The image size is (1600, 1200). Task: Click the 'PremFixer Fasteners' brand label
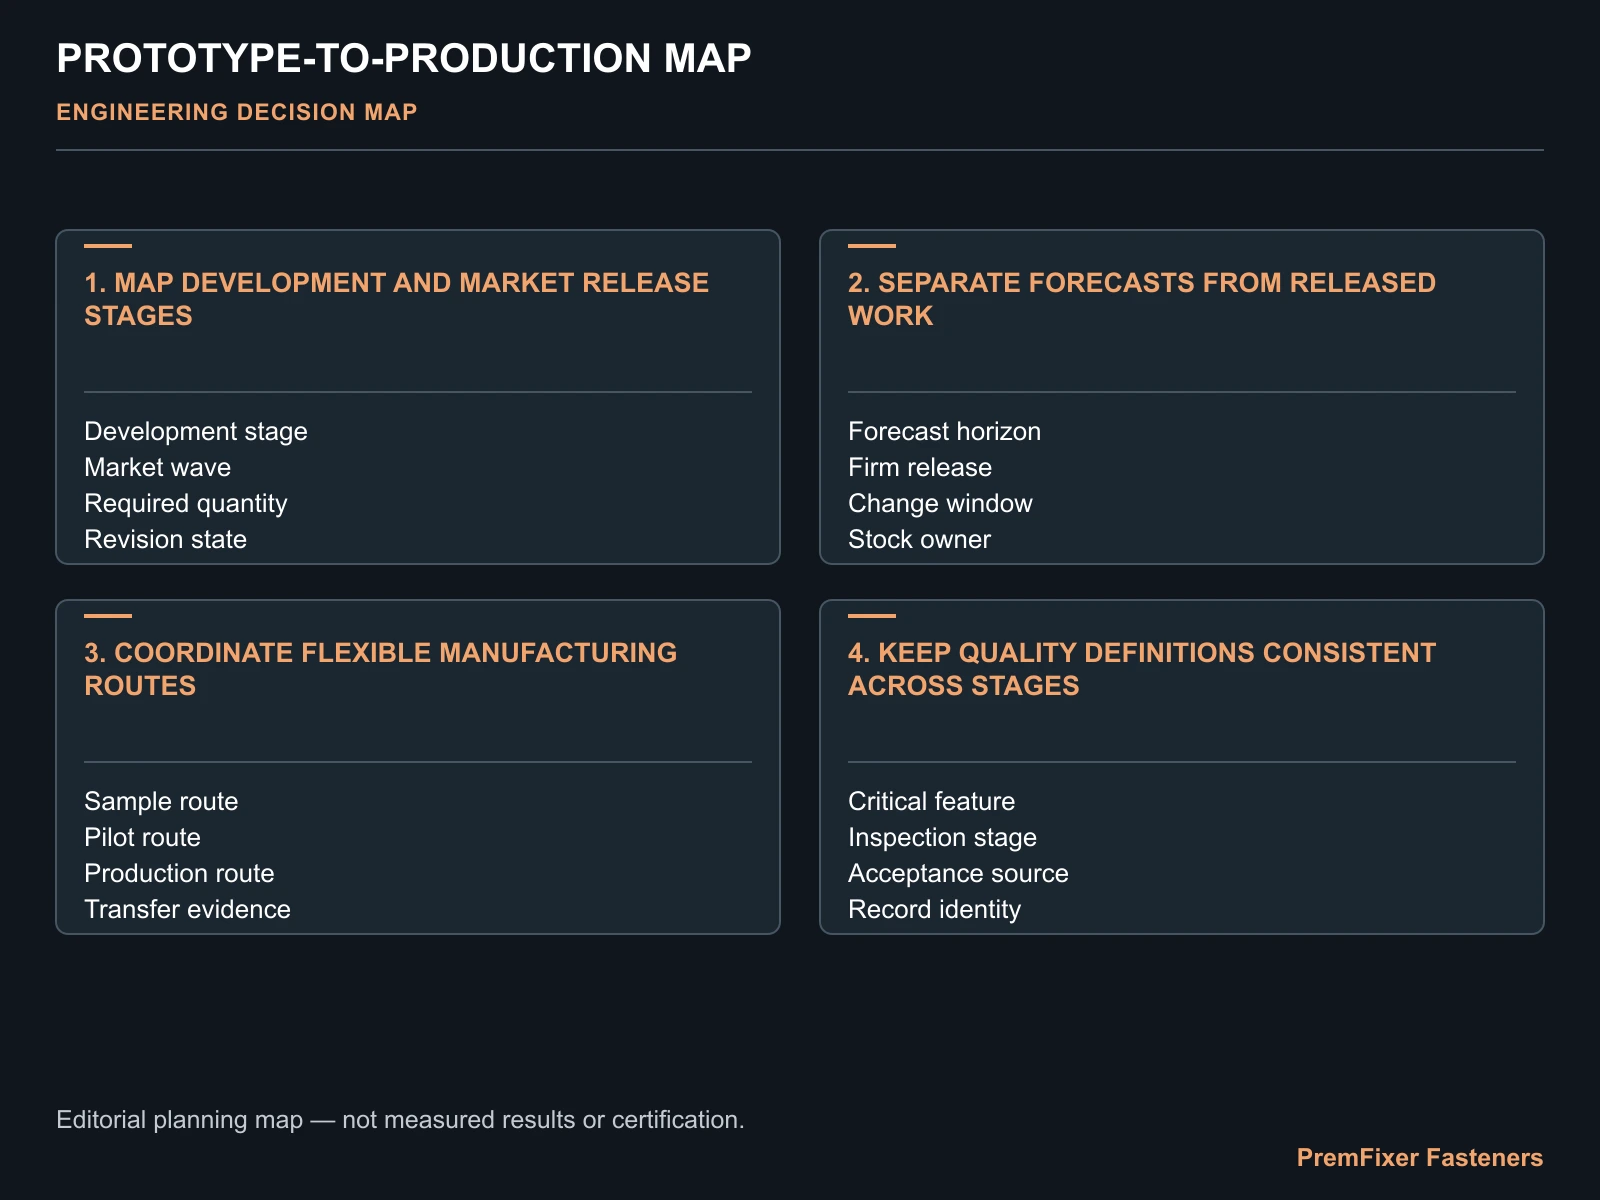pos(1420,1157)
